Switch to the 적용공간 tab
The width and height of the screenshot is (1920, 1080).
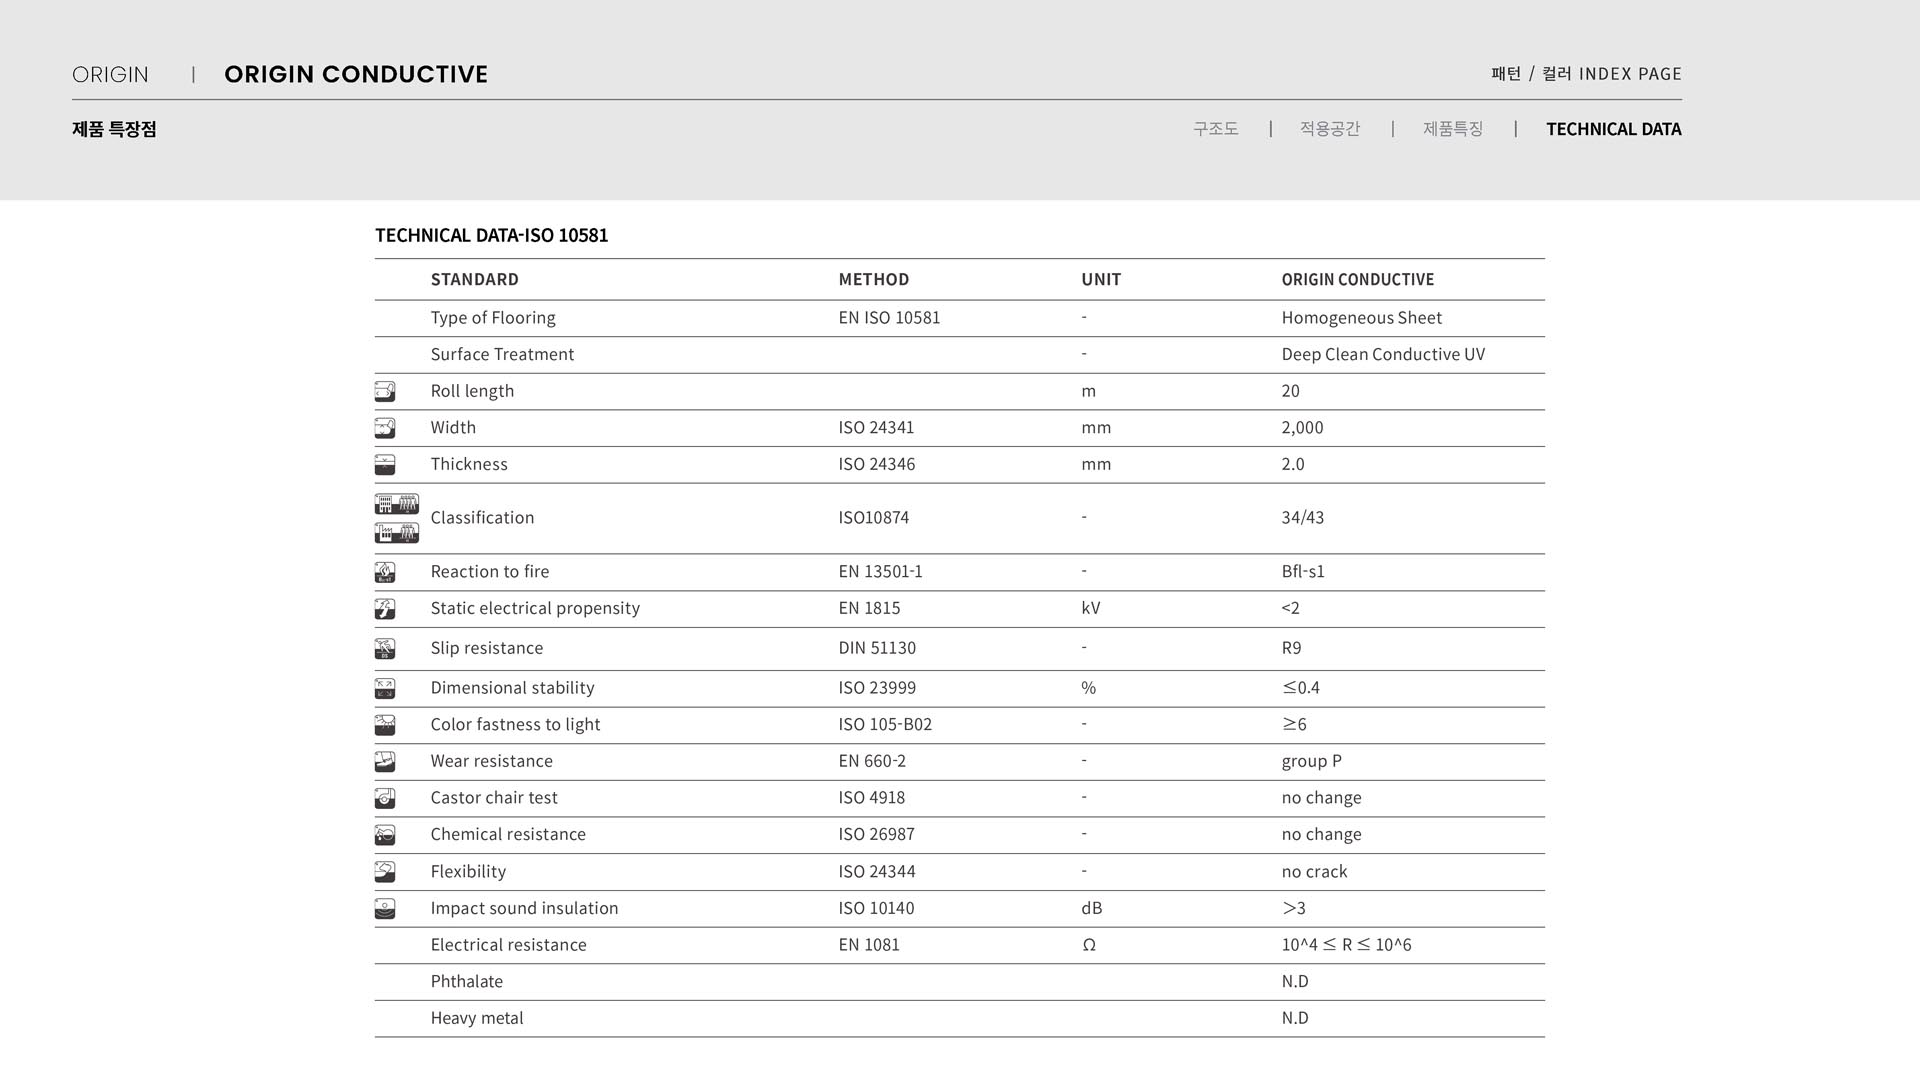coord(1330,129)
